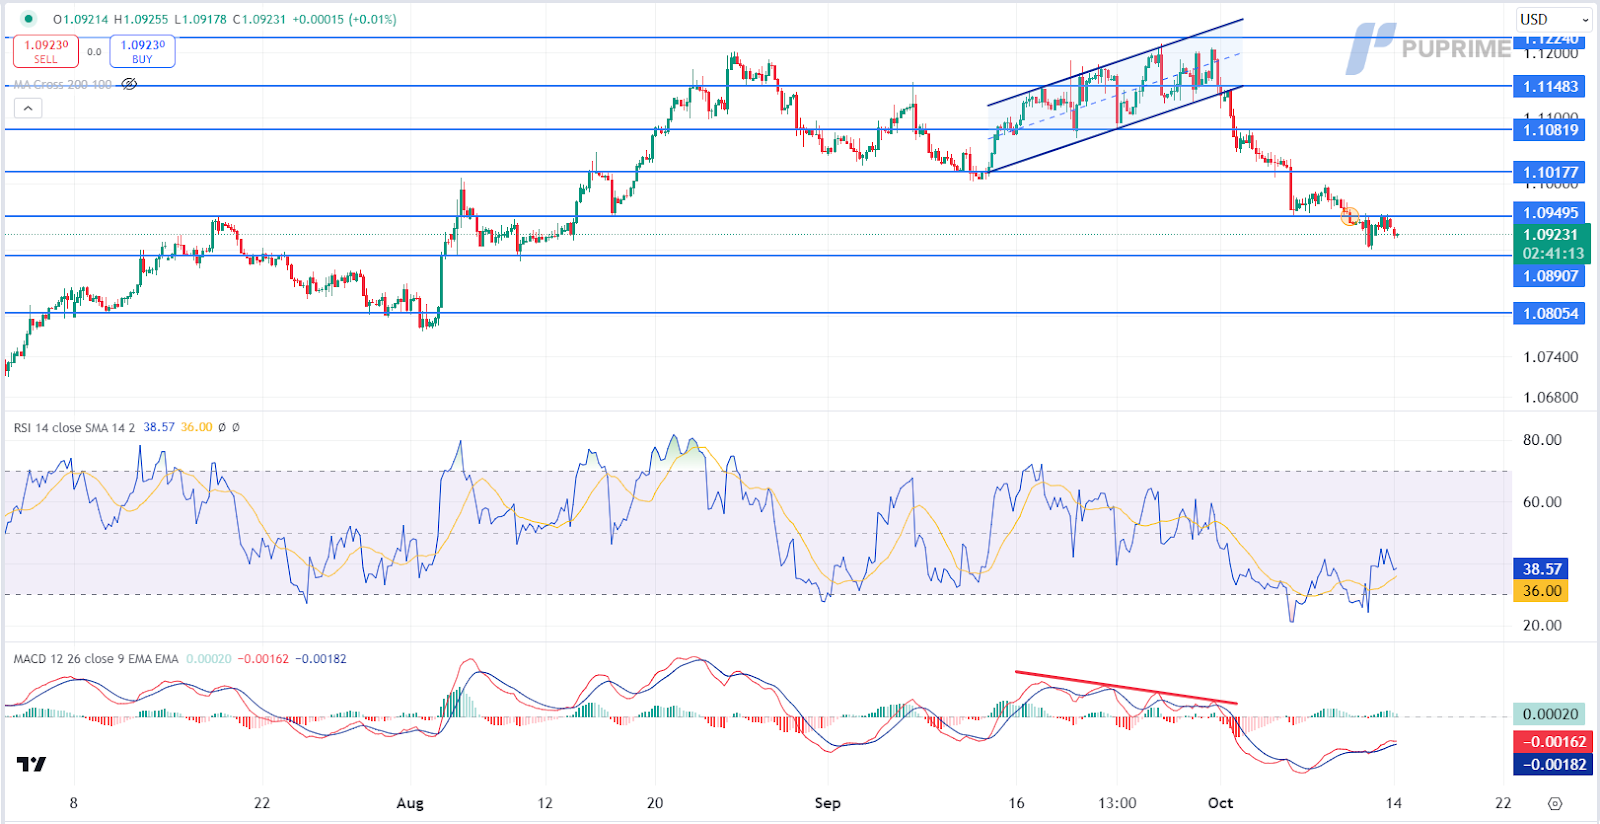Collapse the indicator legend with the chevron
The image size is (1600, 824).
coord(28,108)
